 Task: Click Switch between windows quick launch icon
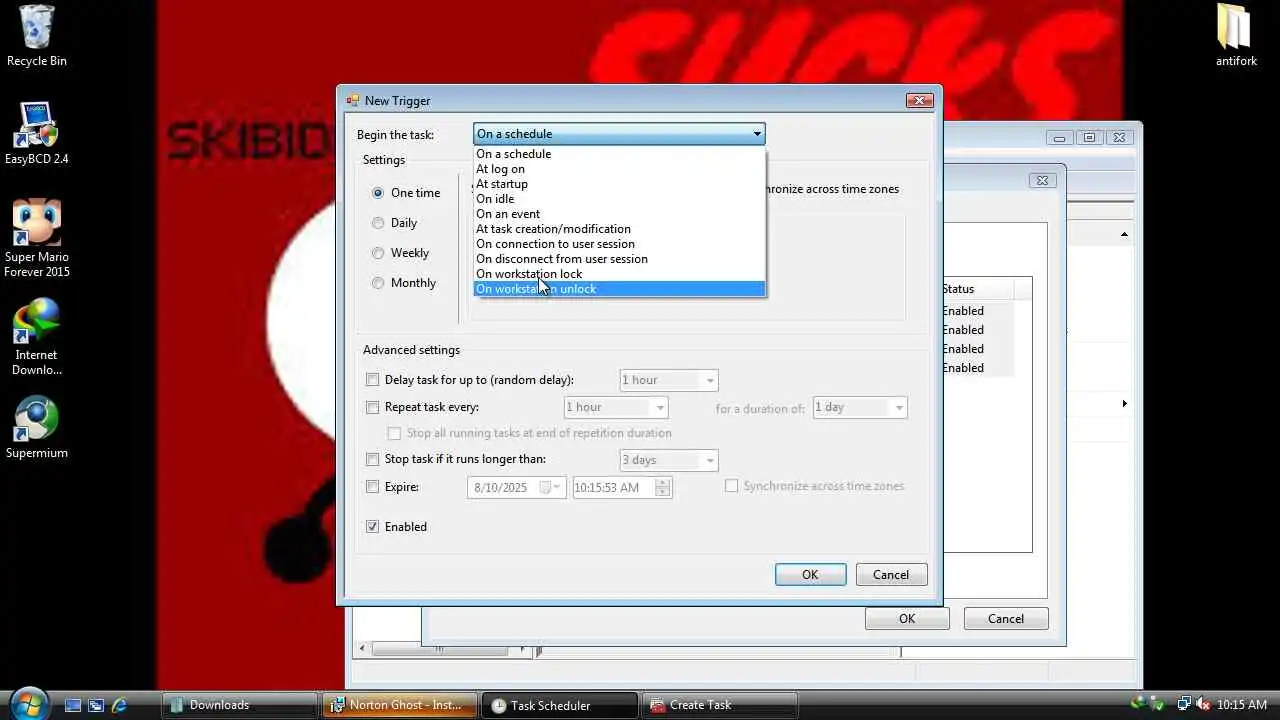96,705
